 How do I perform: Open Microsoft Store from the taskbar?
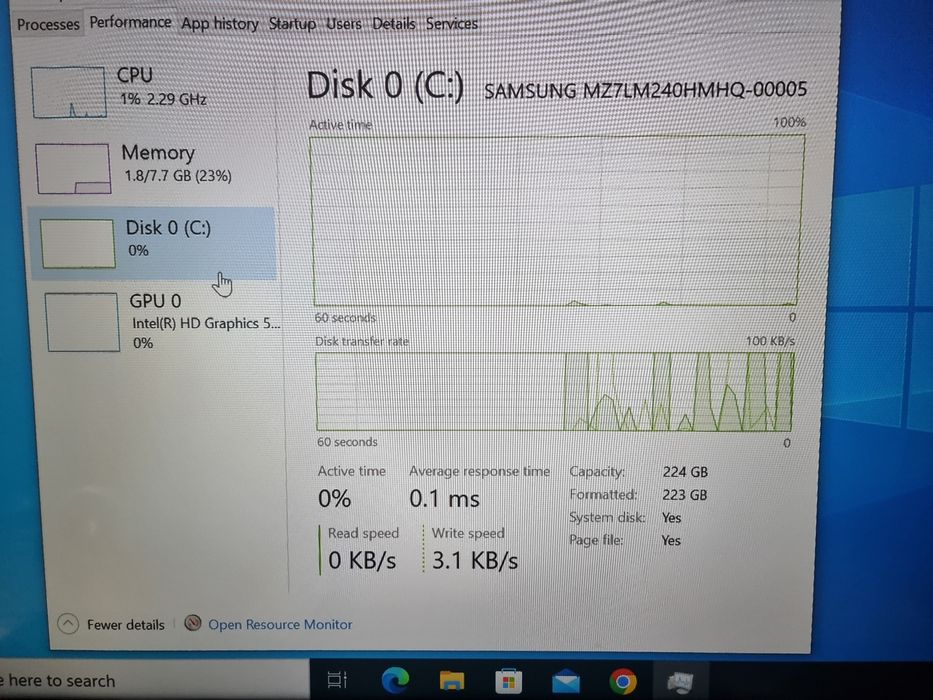coord(509,681)
